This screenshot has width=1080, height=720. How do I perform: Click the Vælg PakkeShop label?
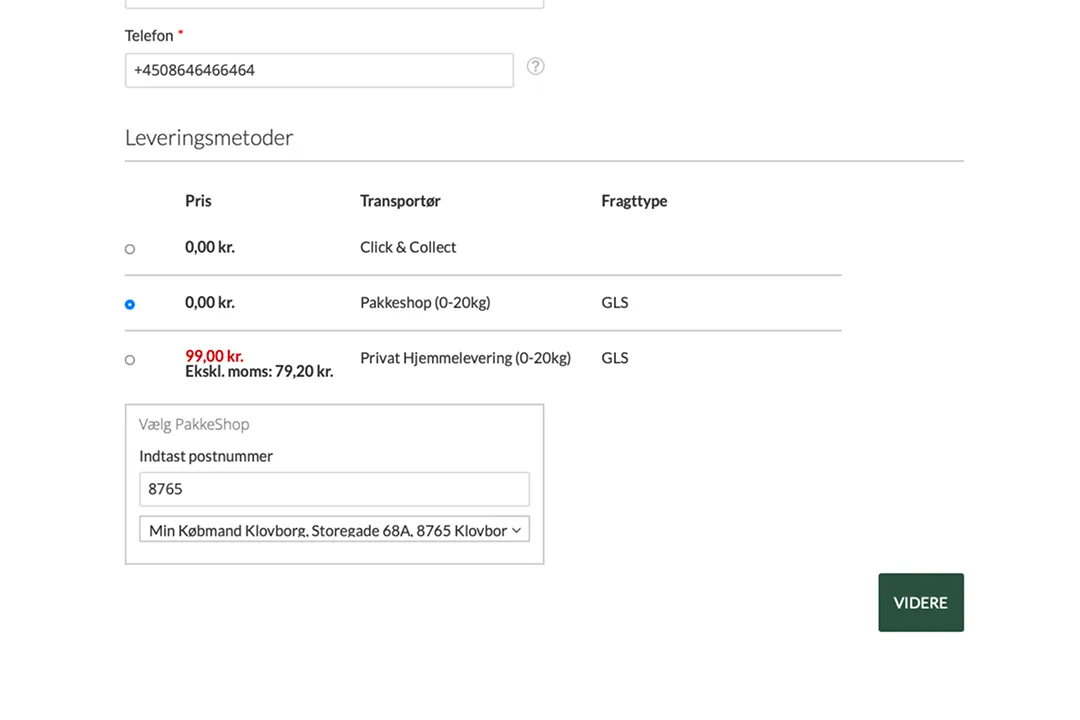pyautogui.click(x=194, y=424)
